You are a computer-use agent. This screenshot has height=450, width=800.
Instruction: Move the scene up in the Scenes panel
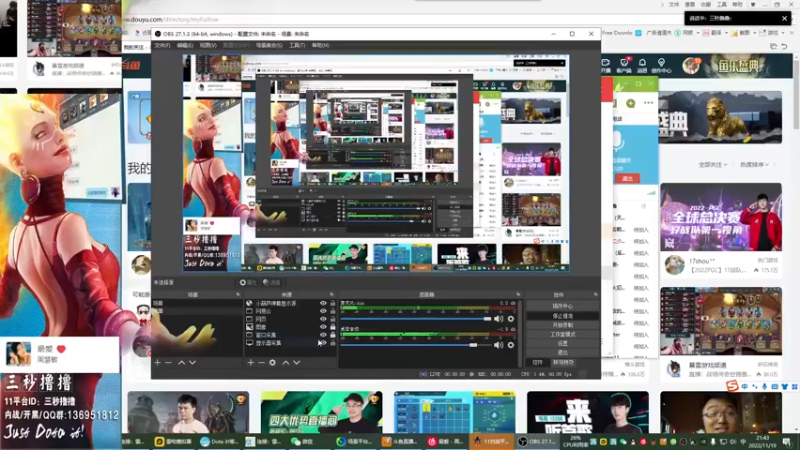pos(181,362)
